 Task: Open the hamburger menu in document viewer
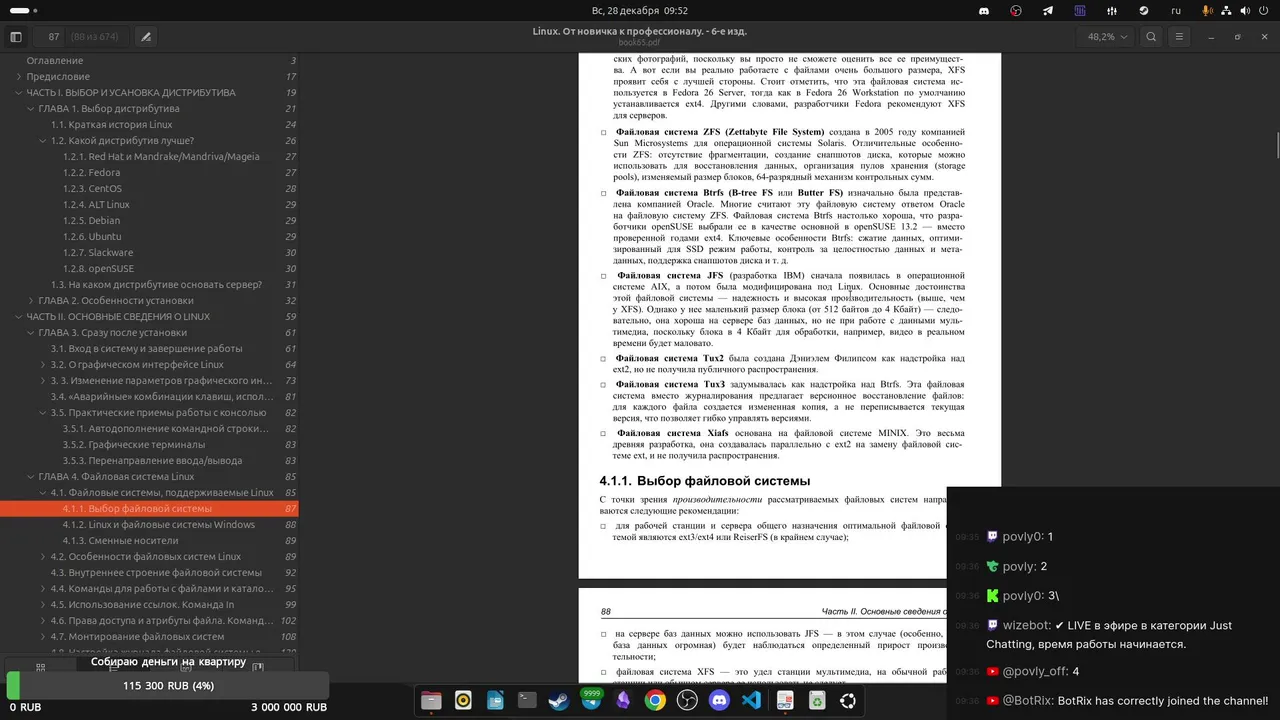[x=1179, y=37]
